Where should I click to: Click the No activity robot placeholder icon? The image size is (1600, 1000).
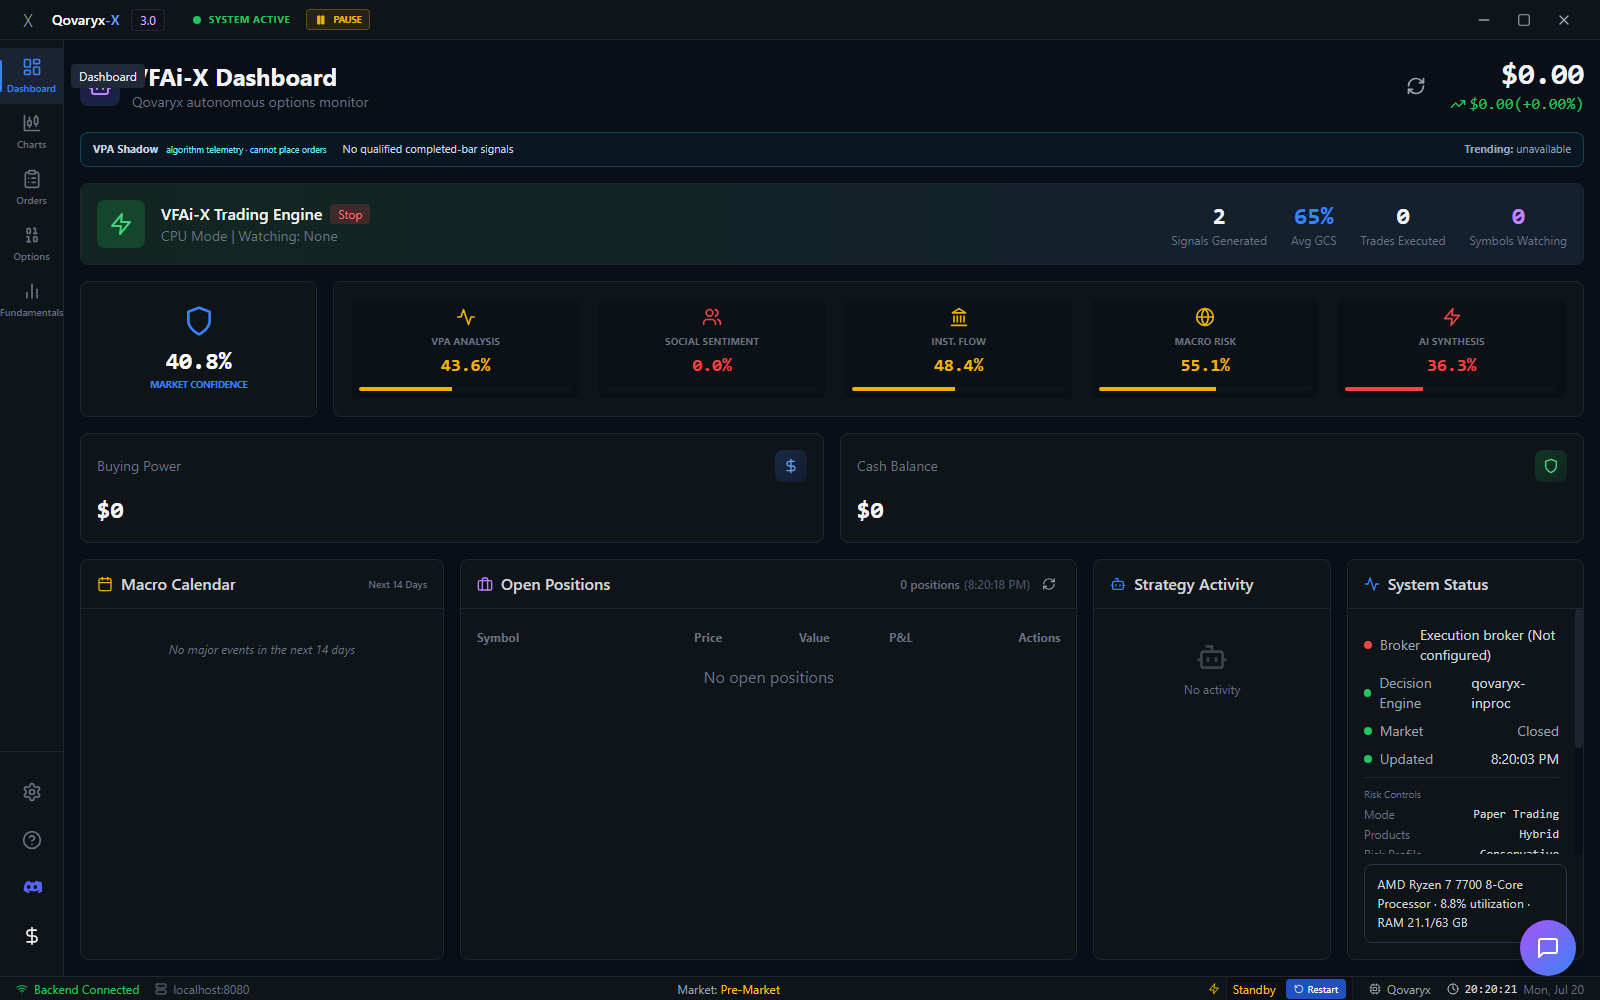pos(1212,658)
